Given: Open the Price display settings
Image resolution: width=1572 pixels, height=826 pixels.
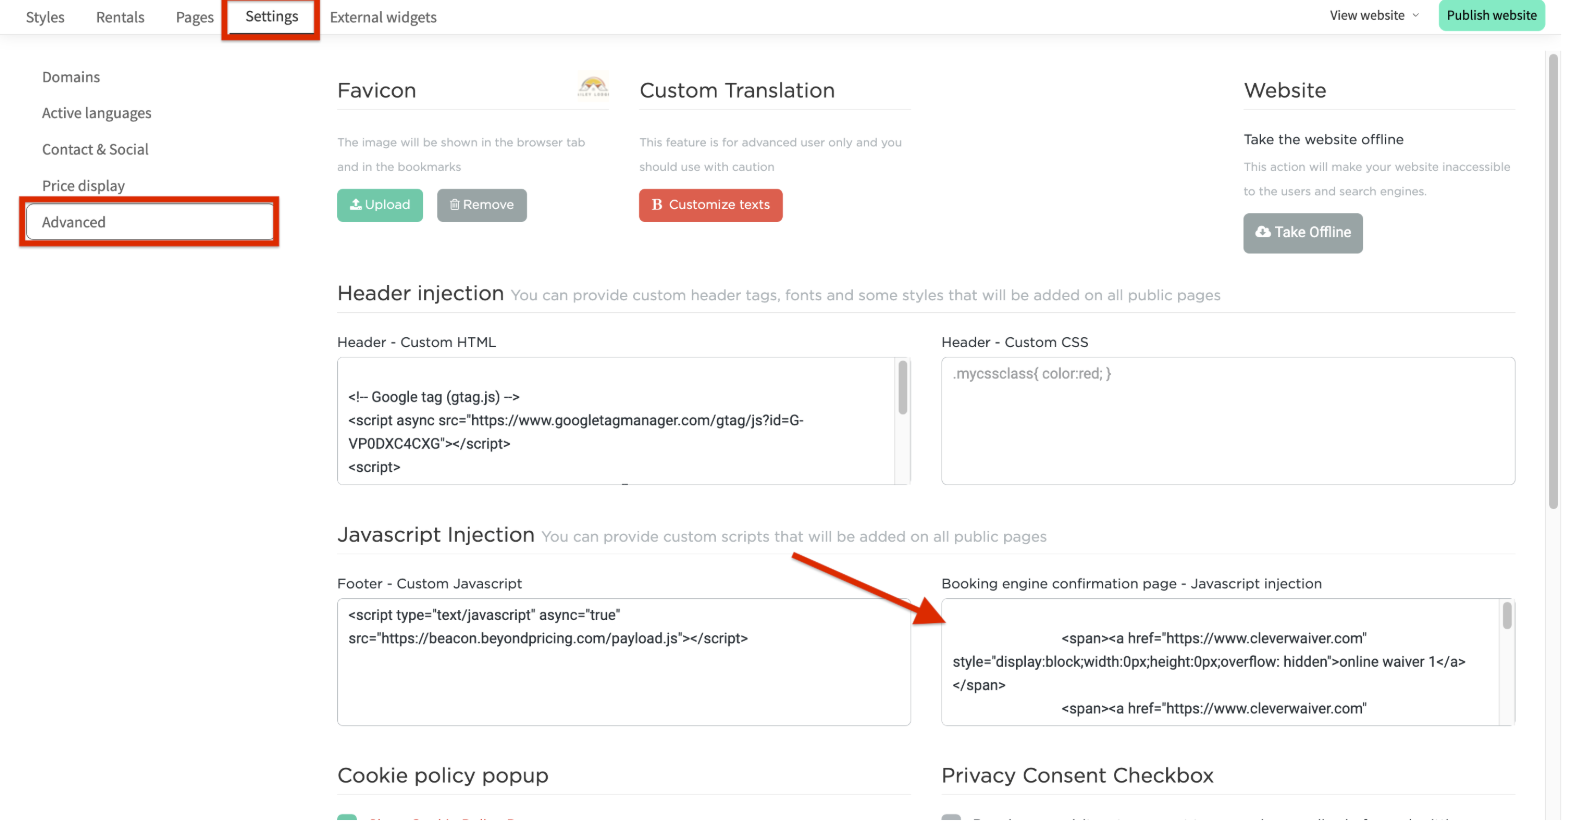Looking at the screenshot, I should click(x=83, y=186).
